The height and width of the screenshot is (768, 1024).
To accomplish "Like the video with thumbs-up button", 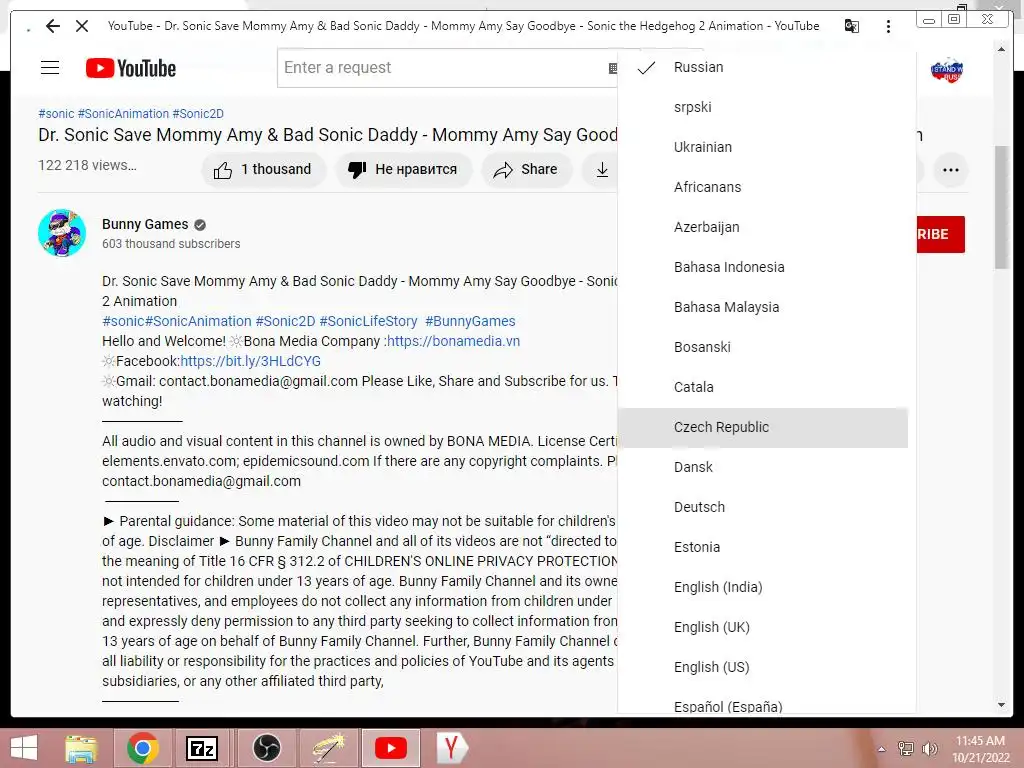I will 263,170.
